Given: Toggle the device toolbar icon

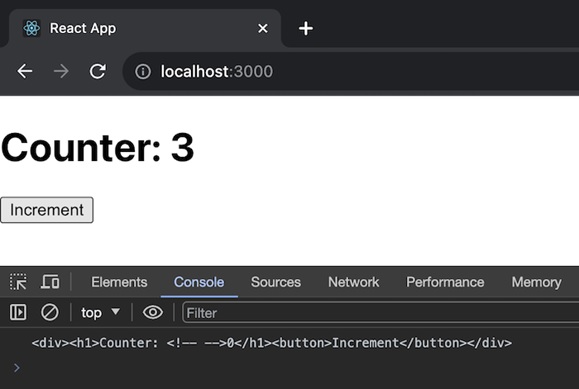Looking at the screenshot, I should click(x=50, y=282).
